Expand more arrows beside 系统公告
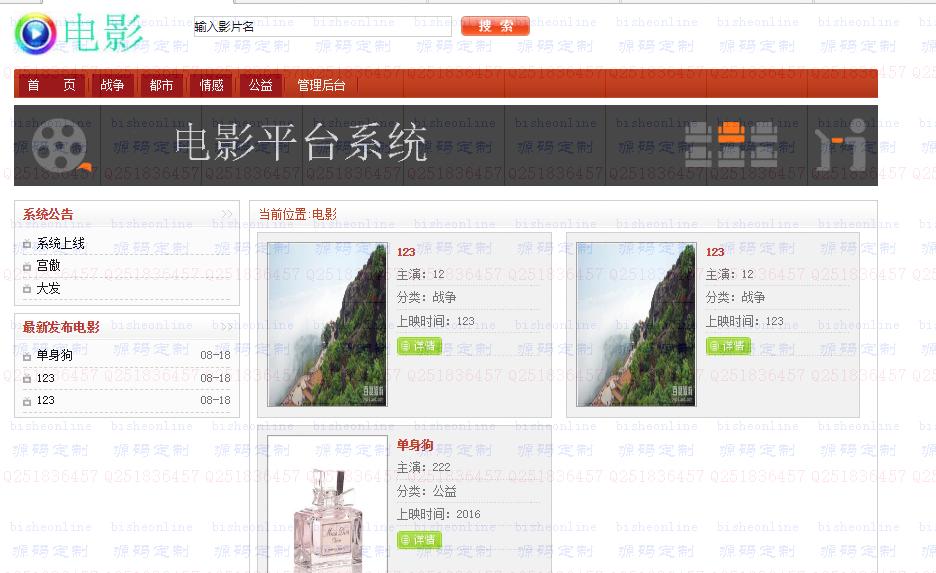Image resolution: width=936 pixels, height=573 pixels. tap(227, 214)
